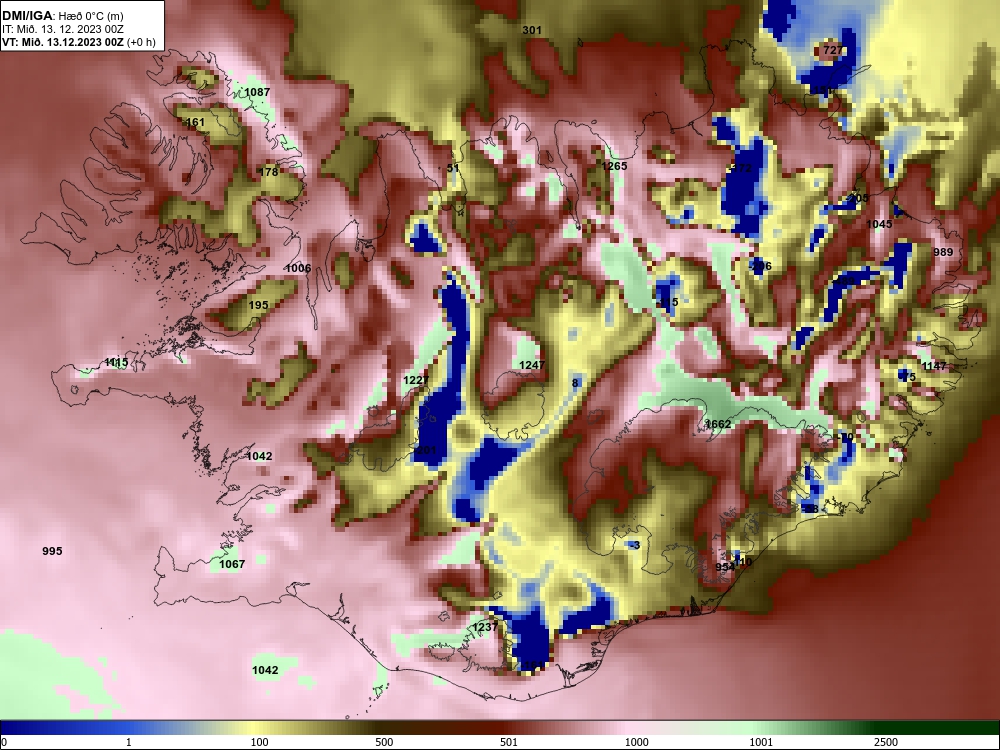1000x750 pixels.
Task: Click the map value -3
Action: click(x=635, y=545)
